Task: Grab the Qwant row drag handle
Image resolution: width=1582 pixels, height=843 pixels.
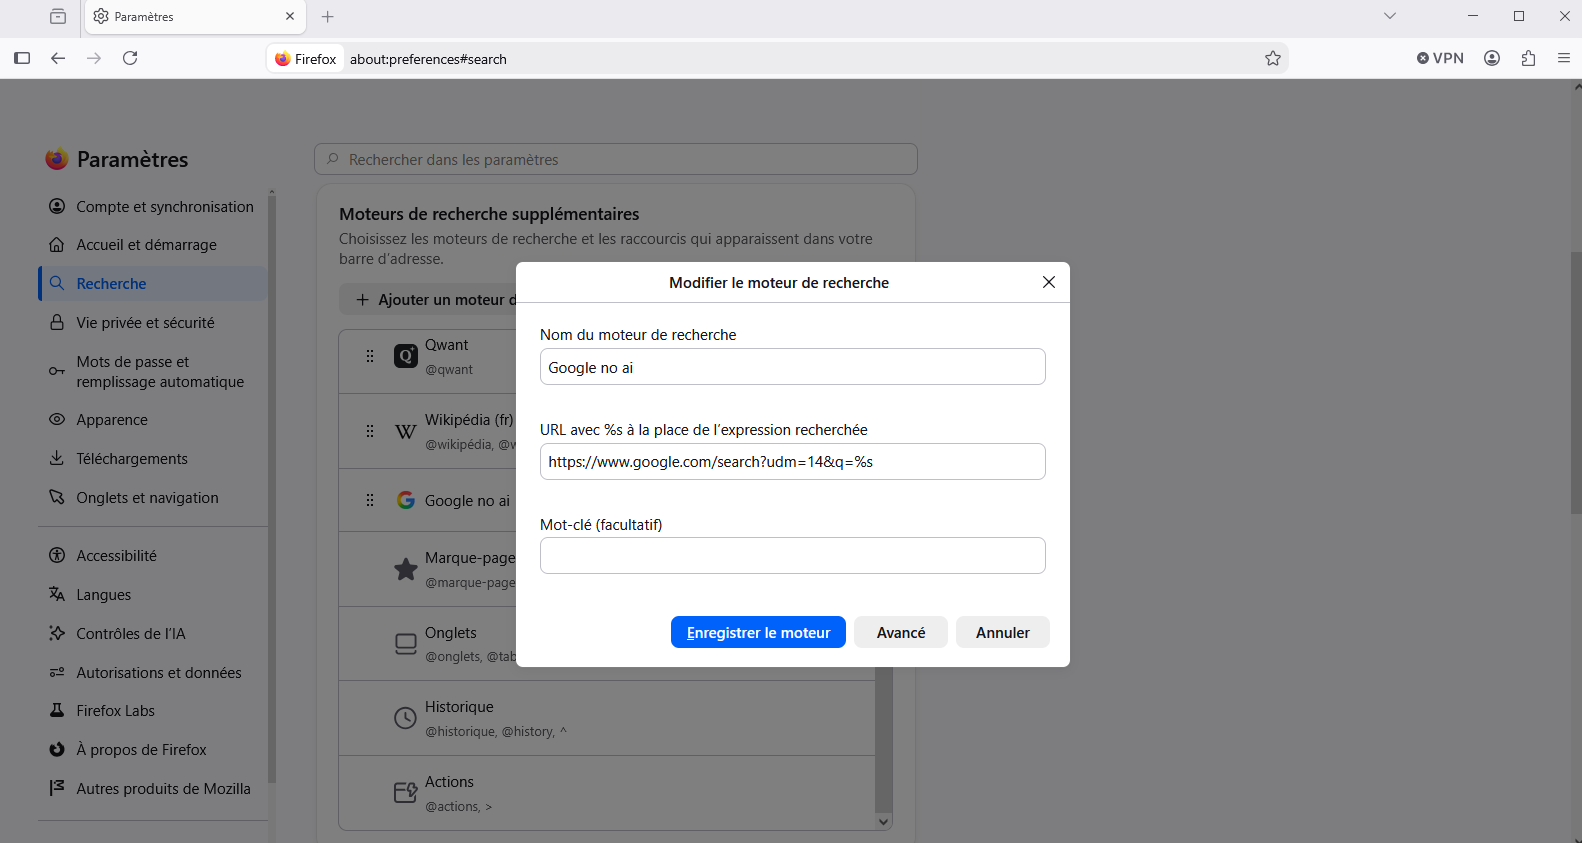Action: click(x=370, y=356)
